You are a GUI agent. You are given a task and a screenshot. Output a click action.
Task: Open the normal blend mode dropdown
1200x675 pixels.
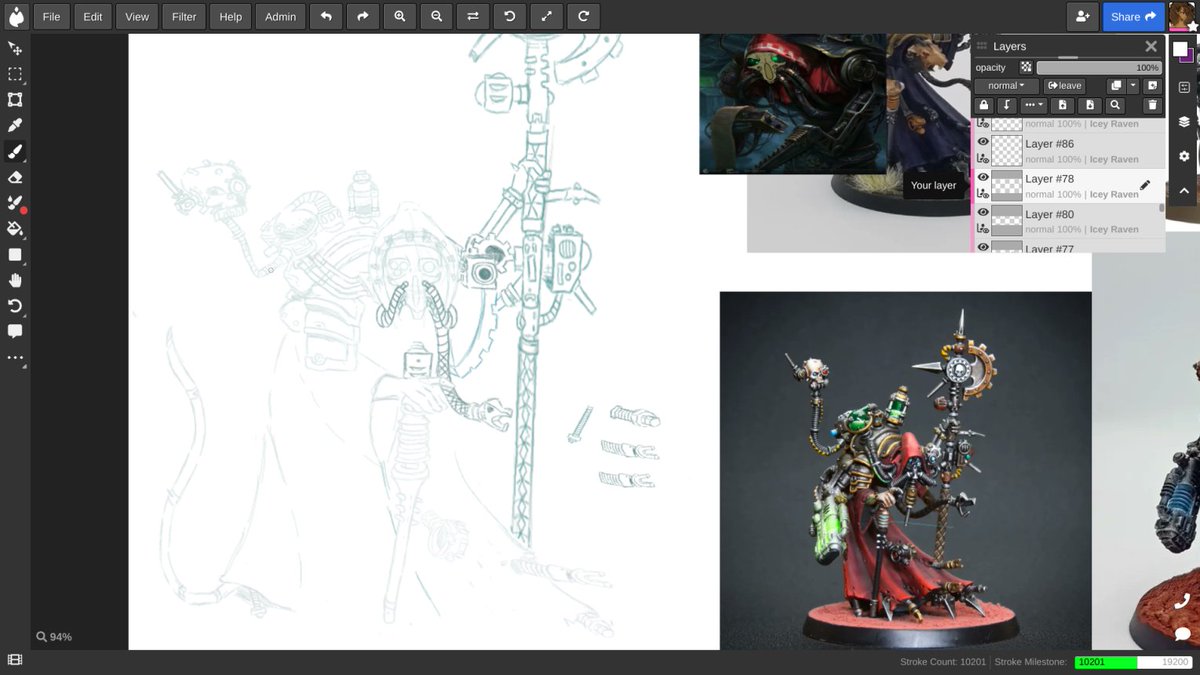1007,86
